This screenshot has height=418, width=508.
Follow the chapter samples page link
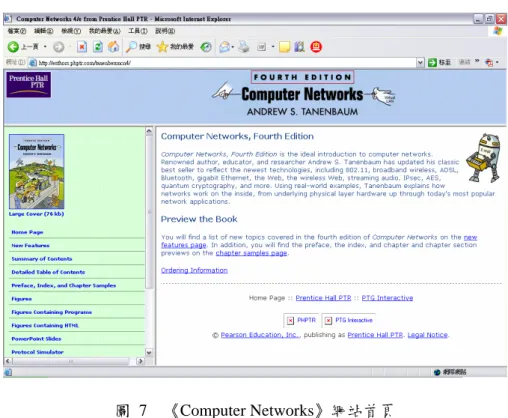[x=251, y=253]
